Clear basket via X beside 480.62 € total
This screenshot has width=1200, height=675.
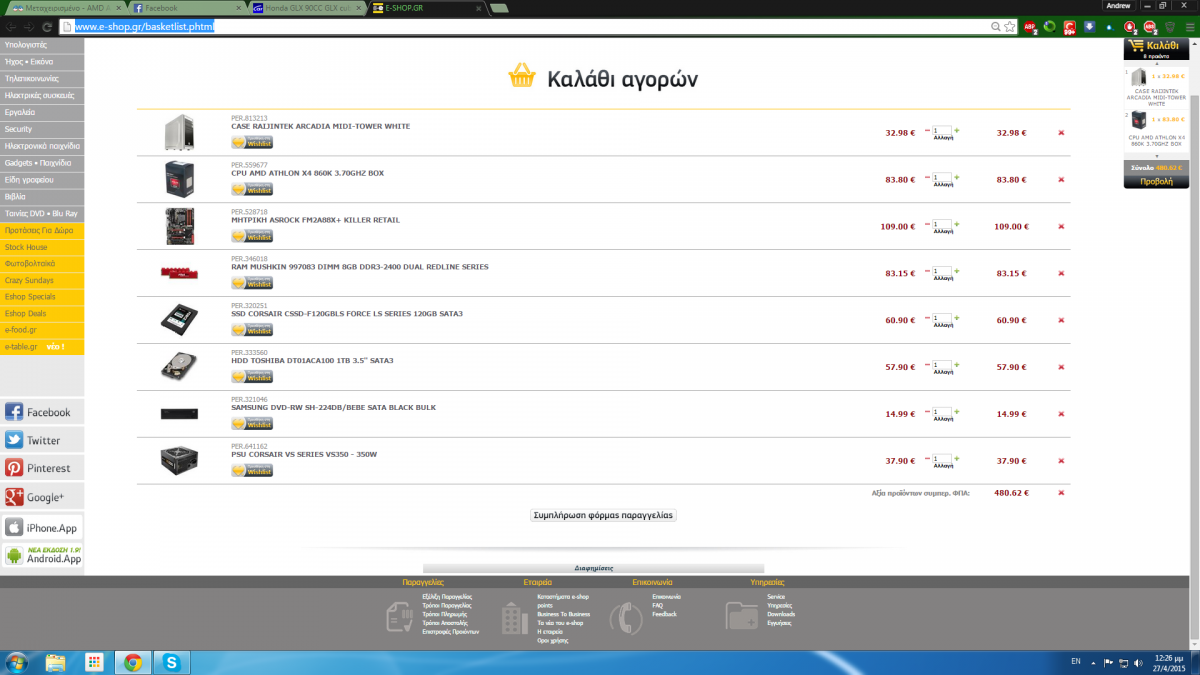pyautogui.click(x=1061, y=493)
